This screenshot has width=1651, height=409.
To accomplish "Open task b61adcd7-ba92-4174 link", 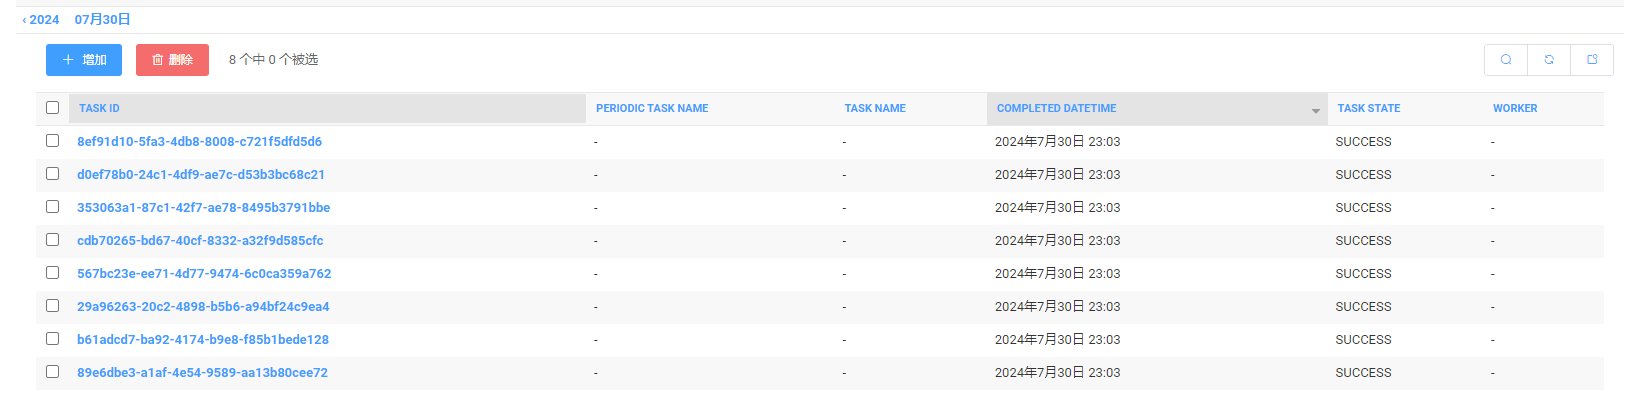I will tap(203, 339).
